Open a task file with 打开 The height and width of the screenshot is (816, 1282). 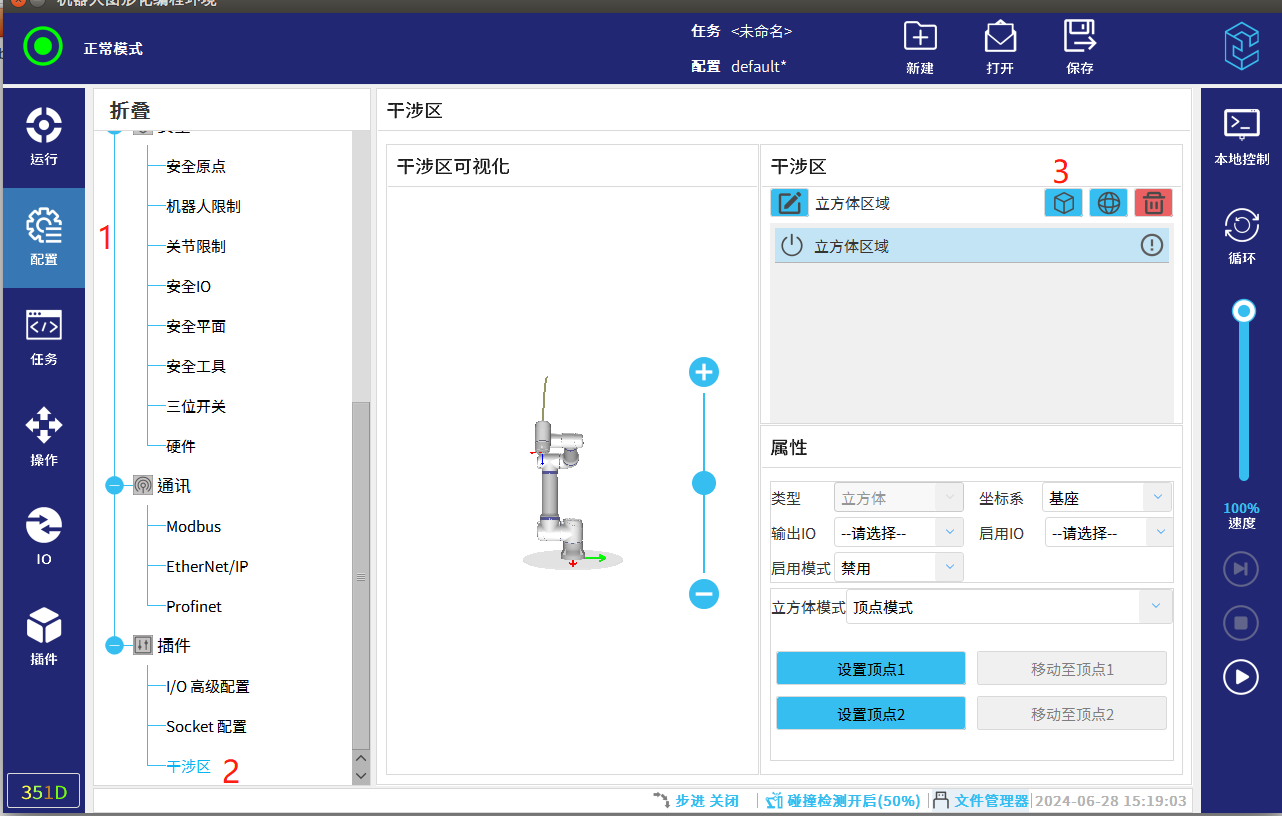pyautogui.click(x=999, y=47)
